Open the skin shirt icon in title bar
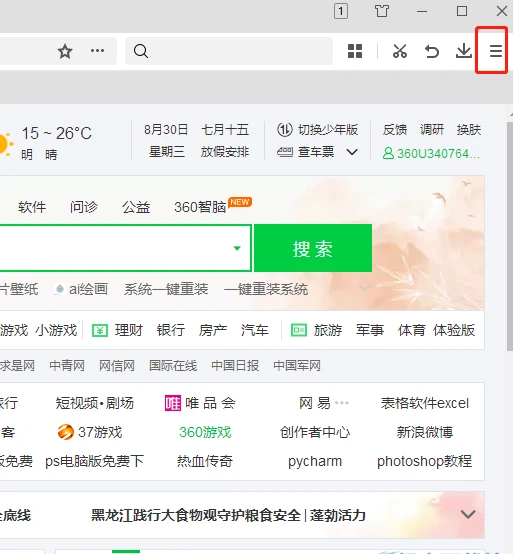 (x=382, y=11)
